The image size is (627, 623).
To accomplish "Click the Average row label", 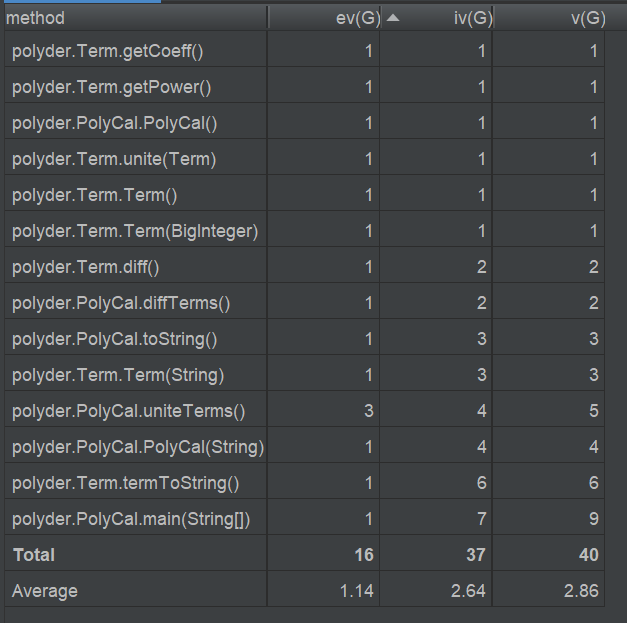I will point(45,591).
